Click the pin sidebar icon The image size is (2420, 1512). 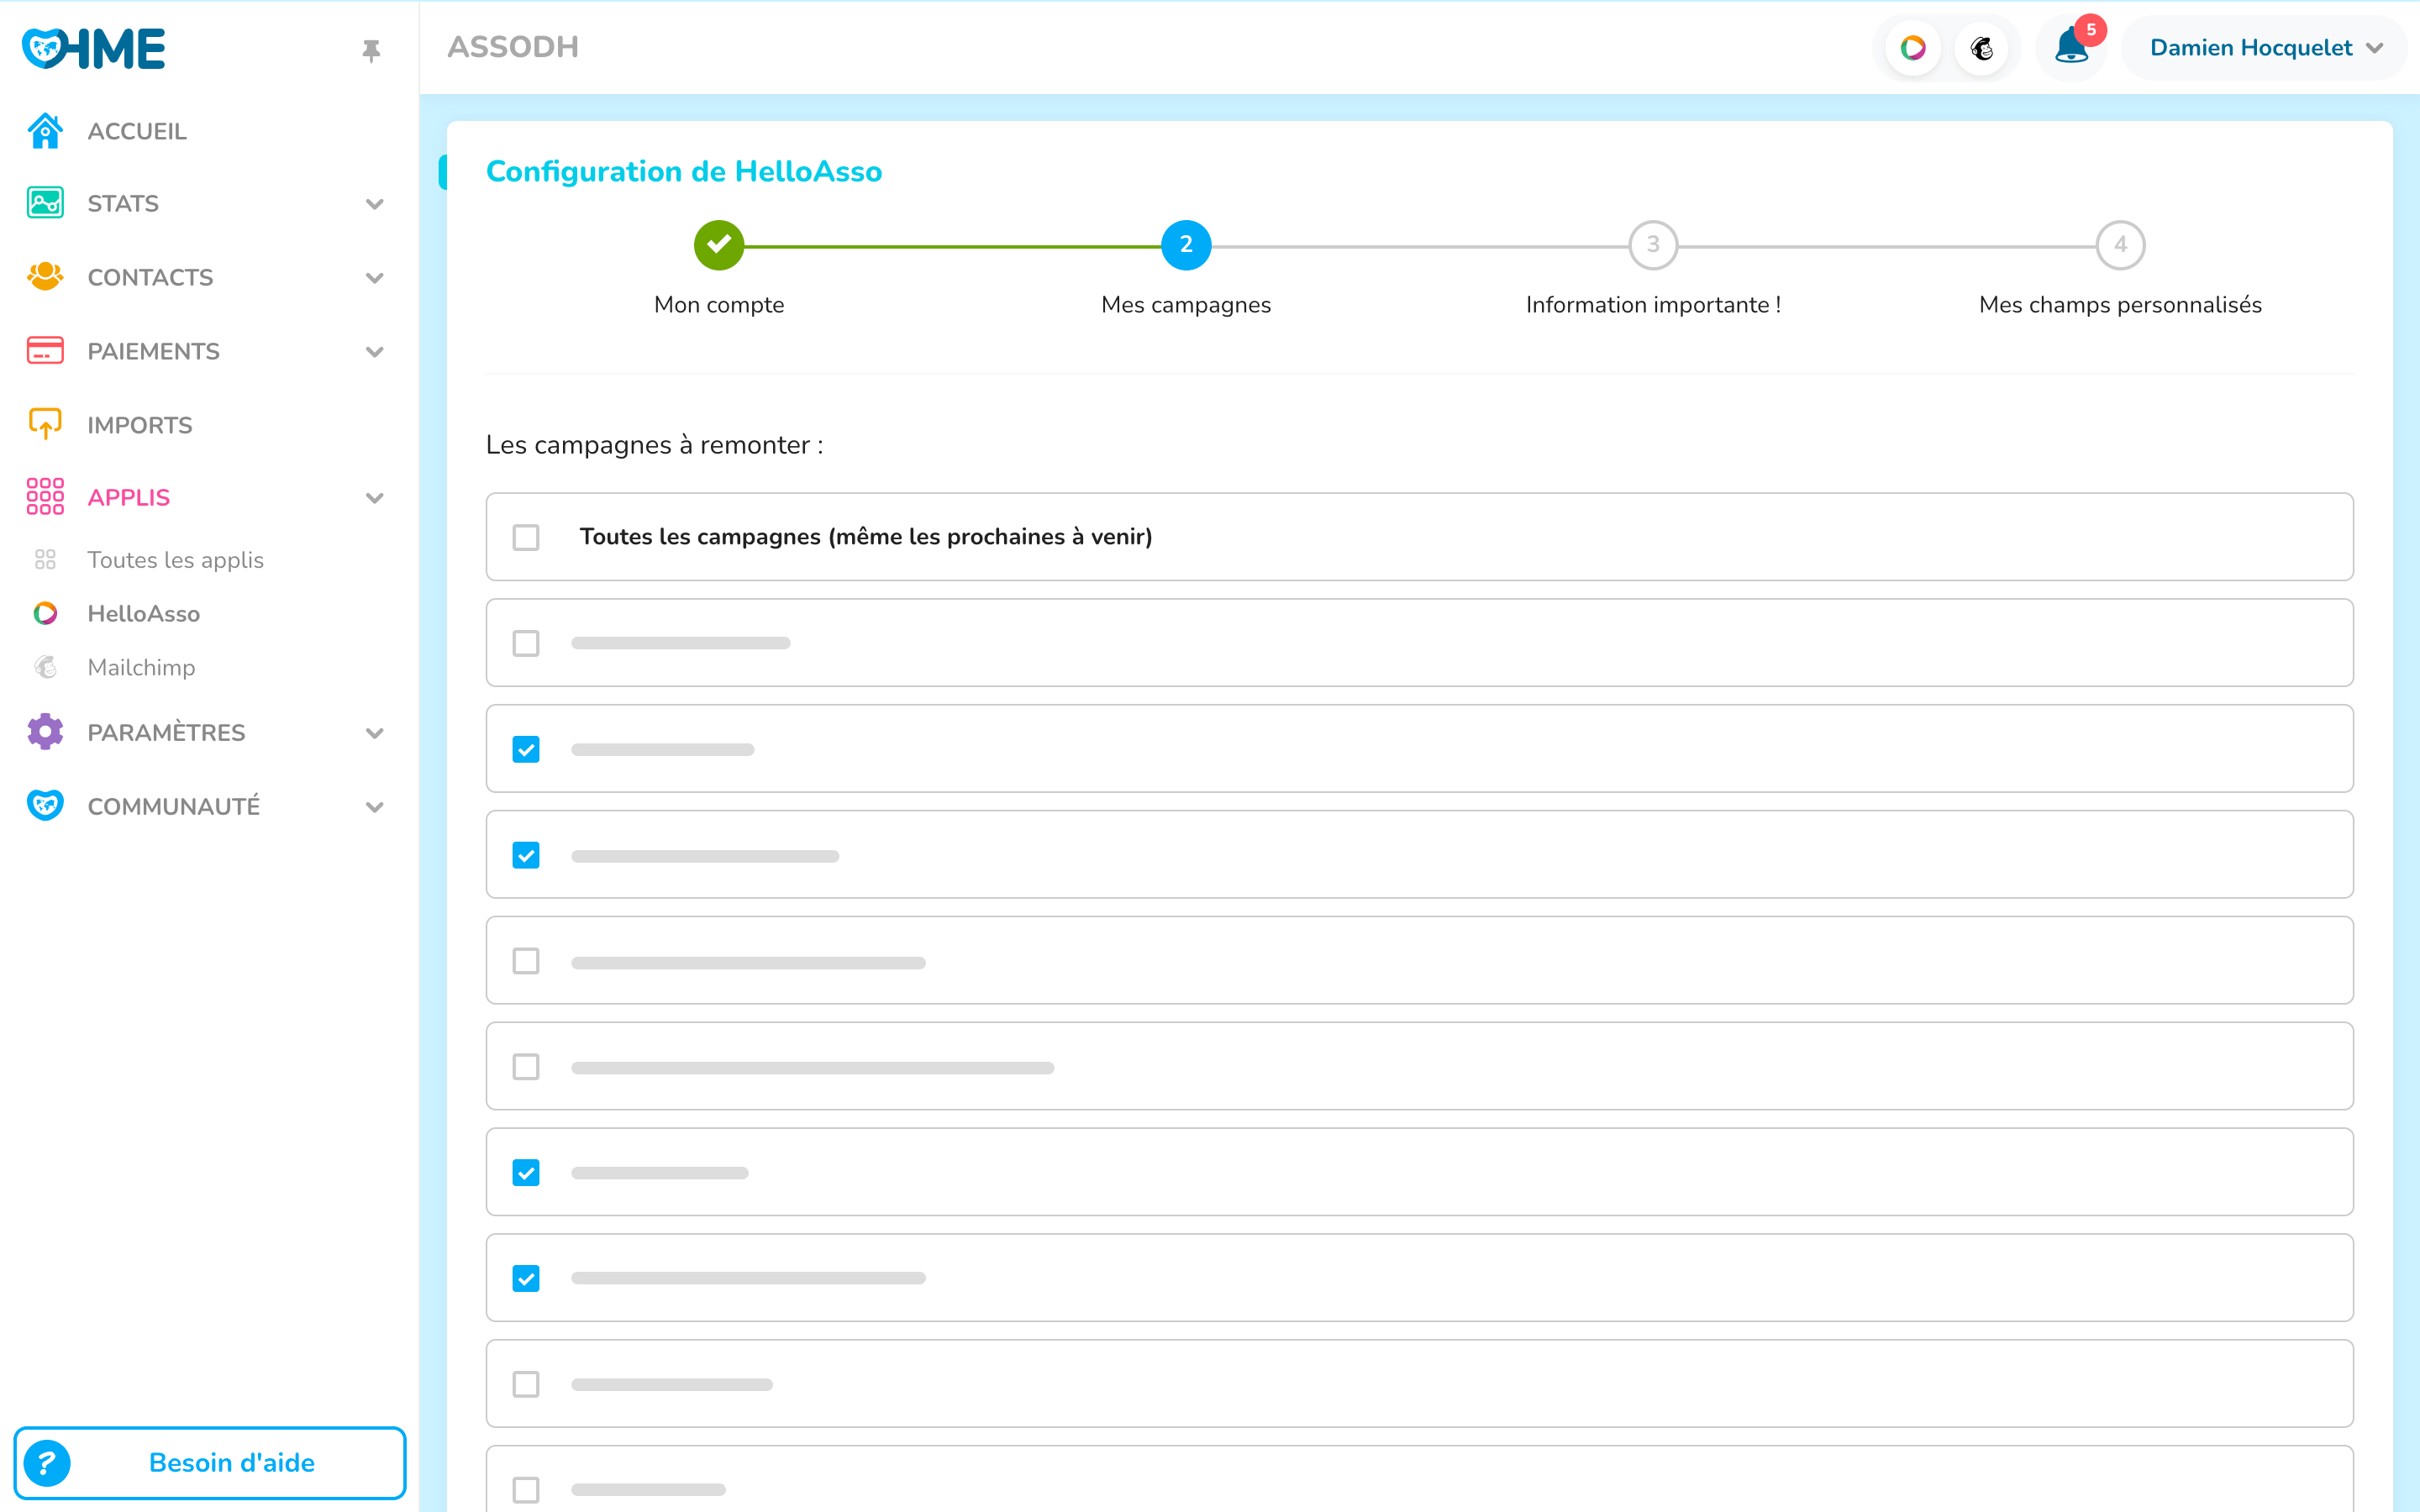pyautogui.click(x=371, y=50)
